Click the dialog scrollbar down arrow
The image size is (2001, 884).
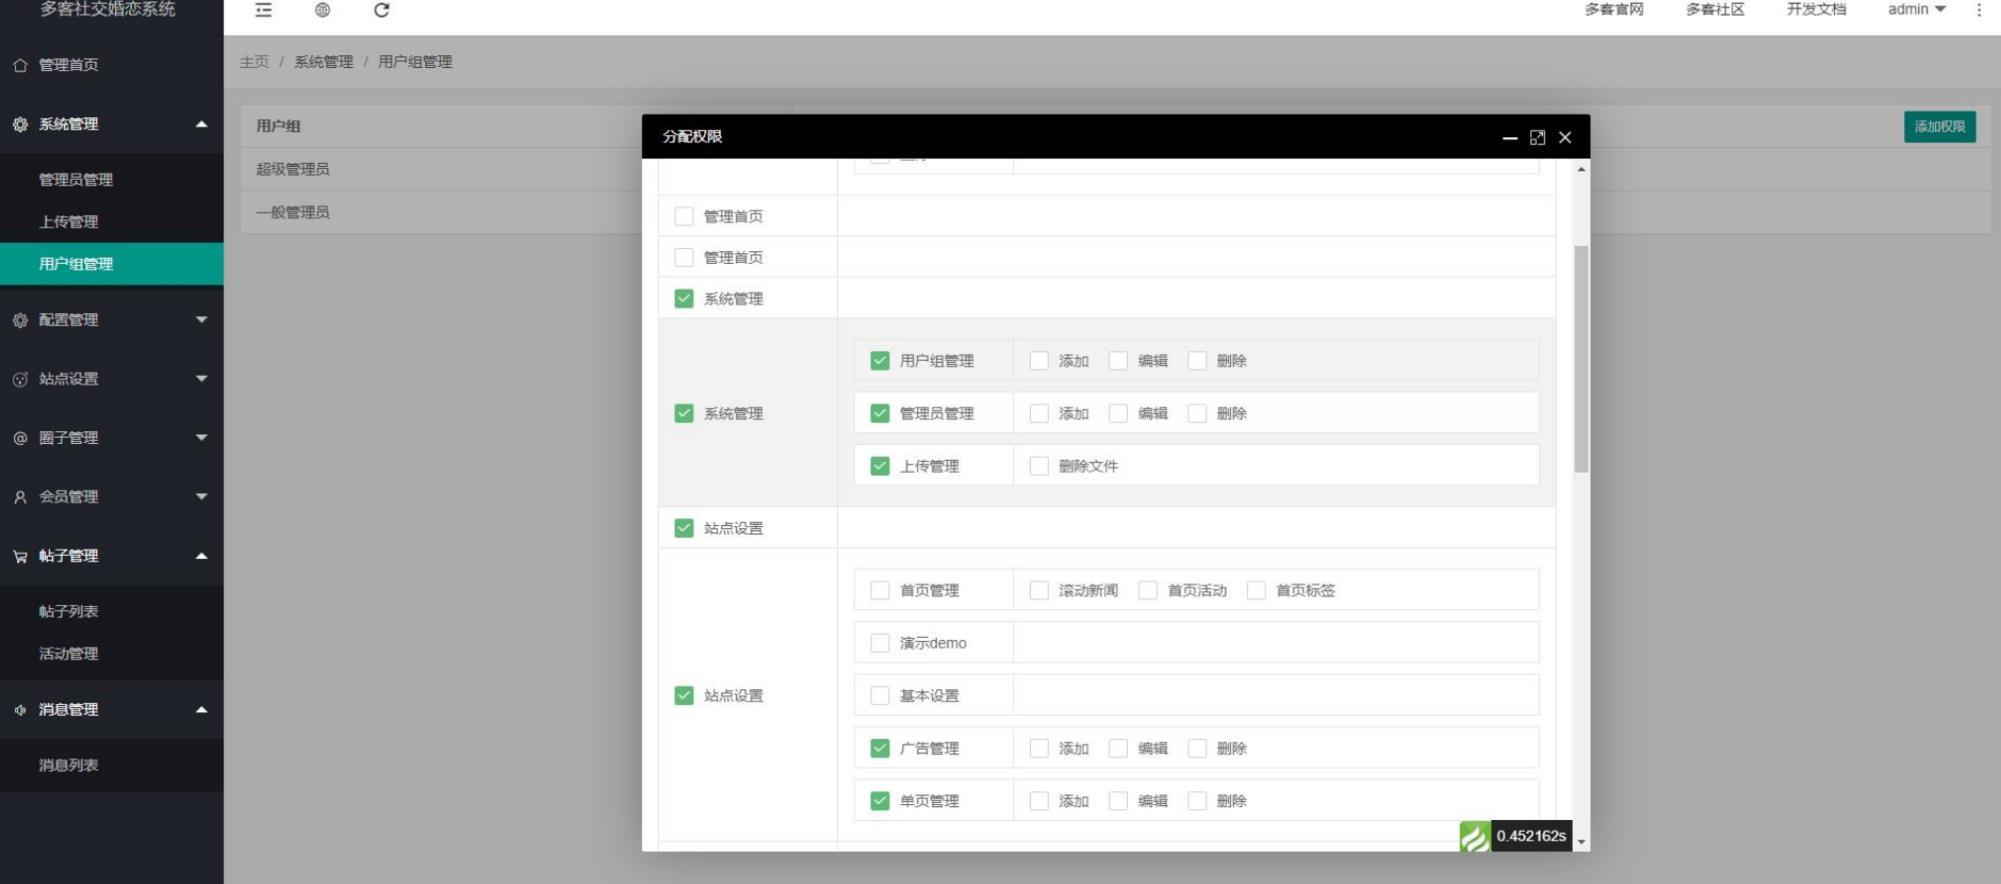pyautogui.click(x=1581, y=843)
